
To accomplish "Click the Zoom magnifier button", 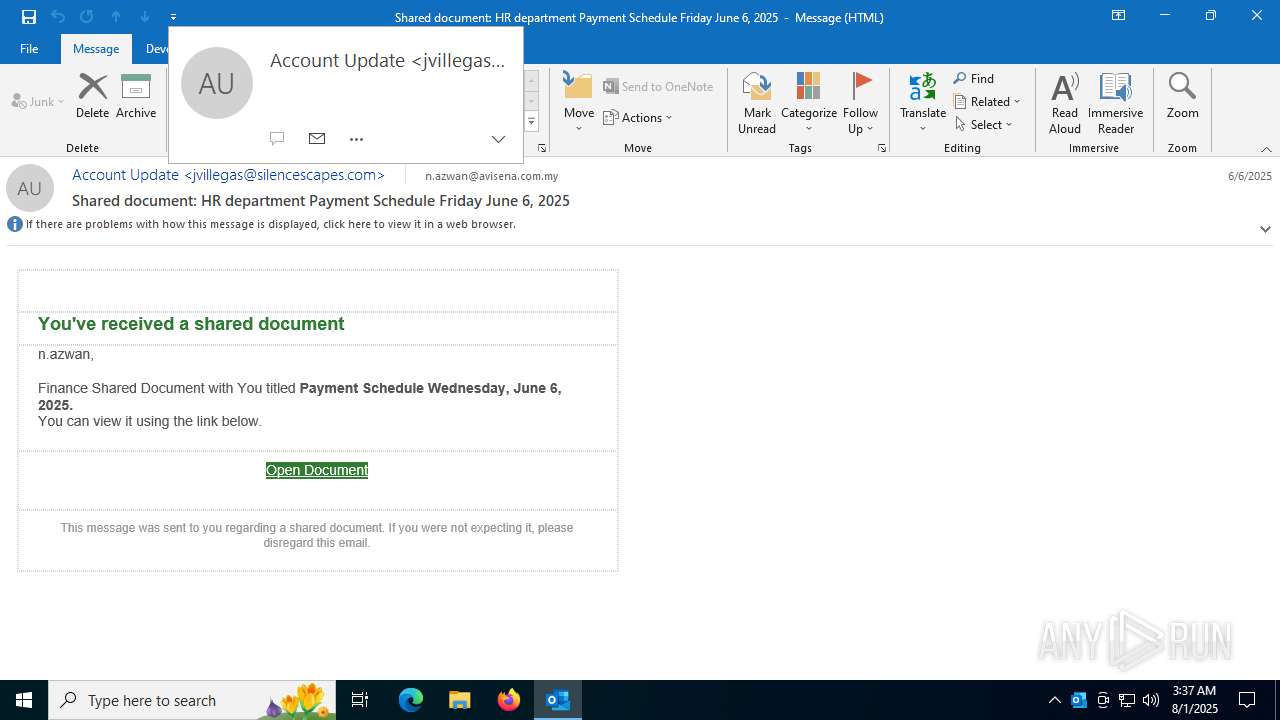I will tap(1182, 96).
